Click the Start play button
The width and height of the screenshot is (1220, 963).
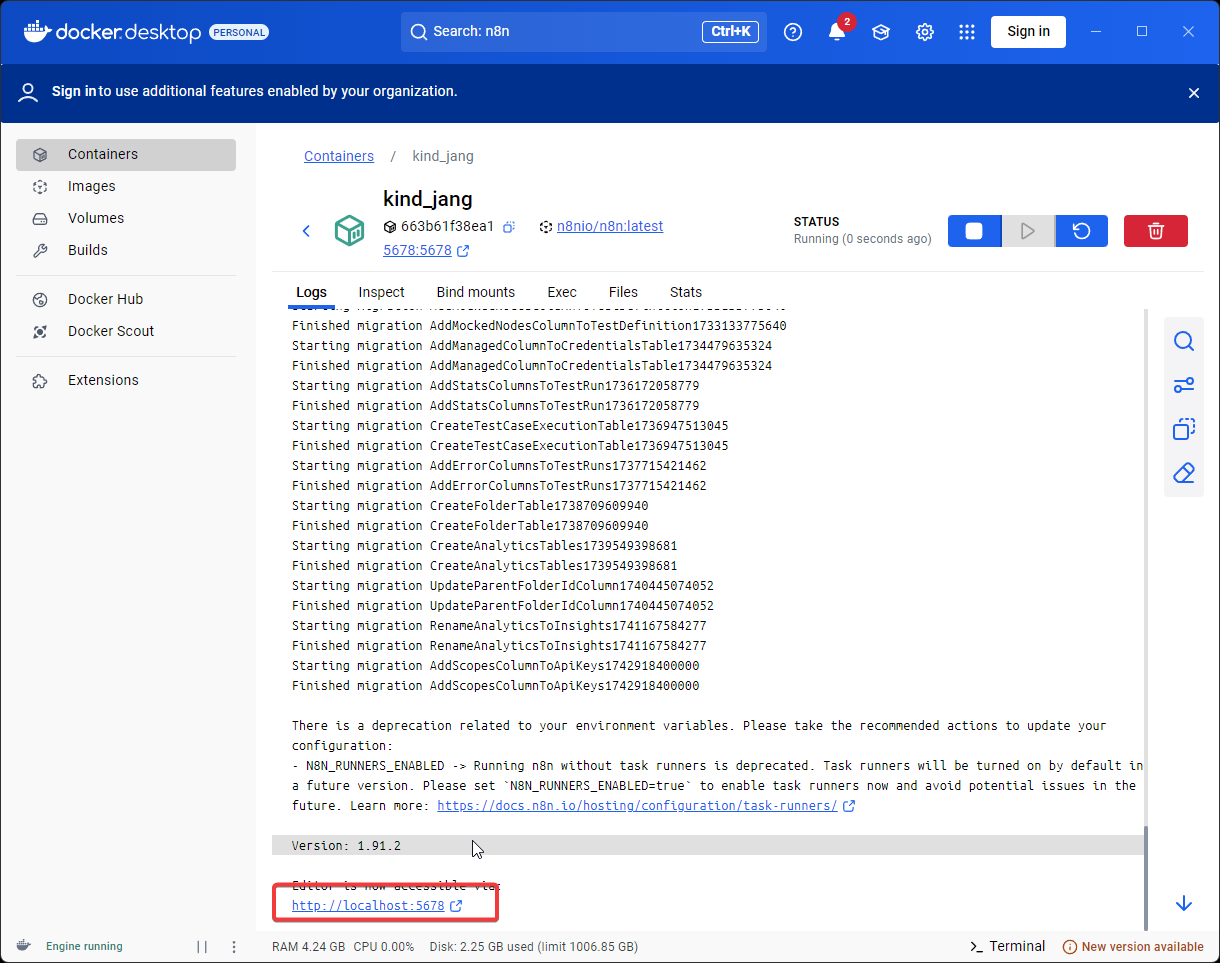click(1028, 231)
